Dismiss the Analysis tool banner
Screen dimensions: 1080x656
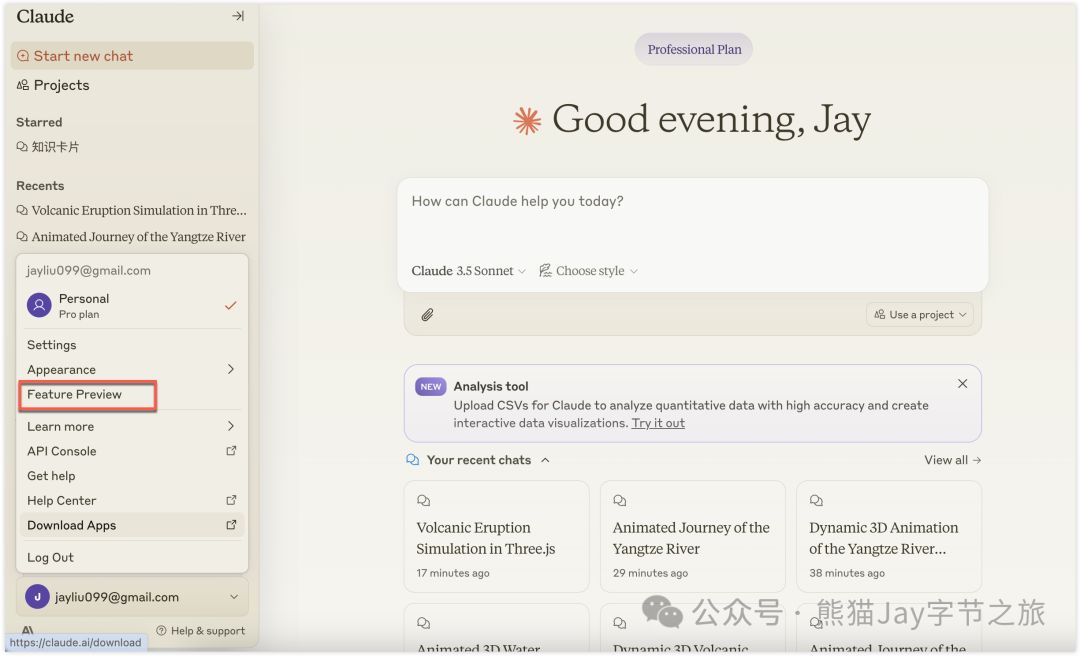962,384
